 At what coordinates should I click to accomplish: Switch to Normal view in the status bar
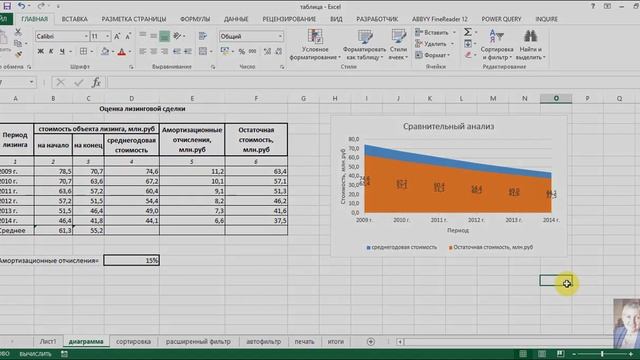tap(523, 353)
